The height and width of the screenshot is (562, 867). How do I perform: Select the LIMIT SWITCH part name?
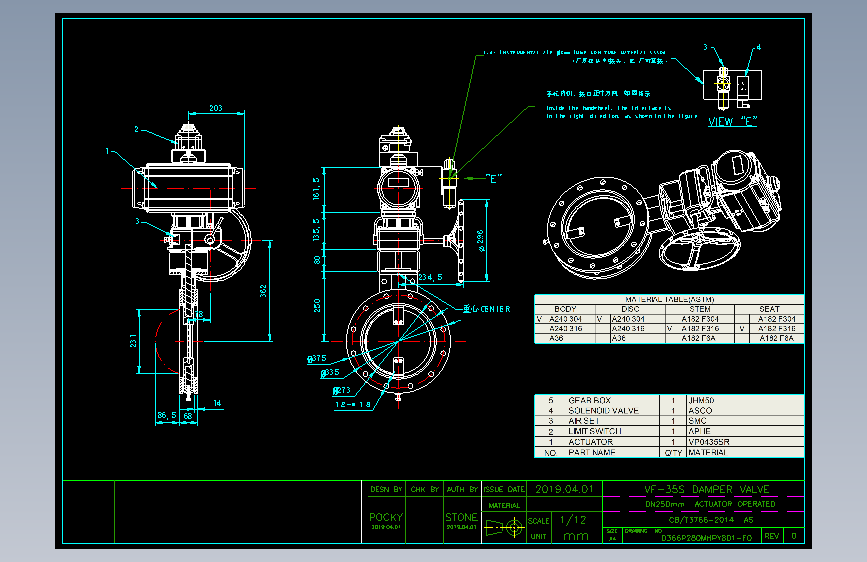(595, 431)
